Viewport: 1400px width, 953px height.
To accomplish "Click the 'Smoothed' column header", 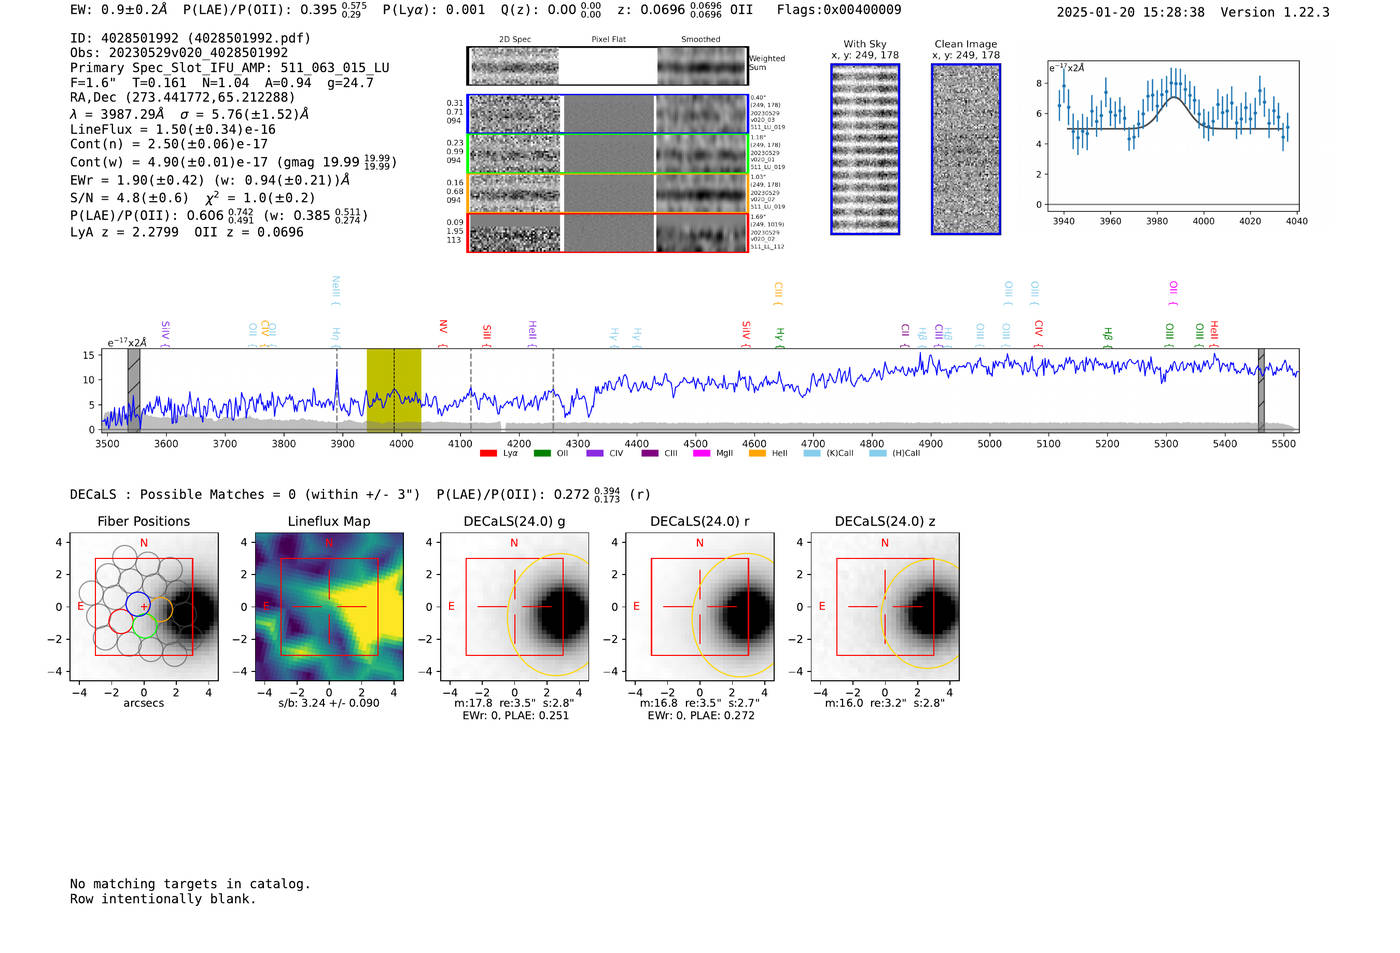I will point(701,40).
